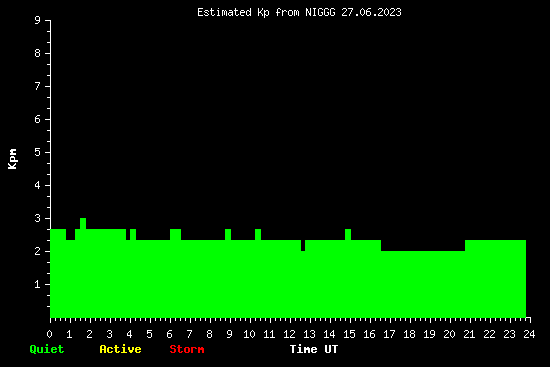Click hour 24 on the time axis
550x367 pixels.
[529, 334]
